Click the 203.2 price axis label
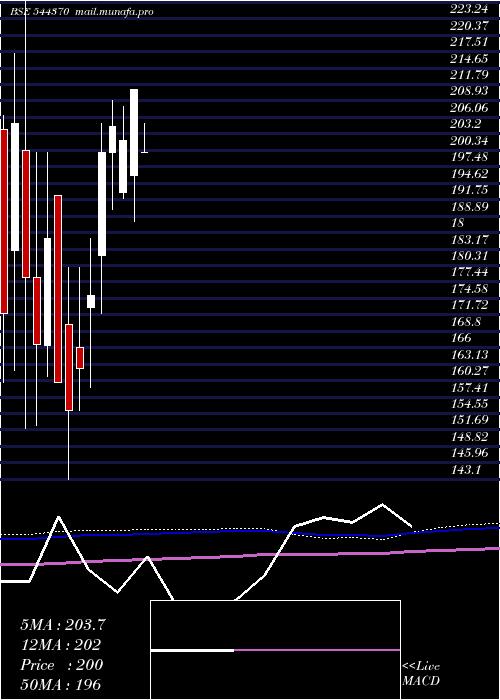Screen dimensions: 500x700 (465, 125)
